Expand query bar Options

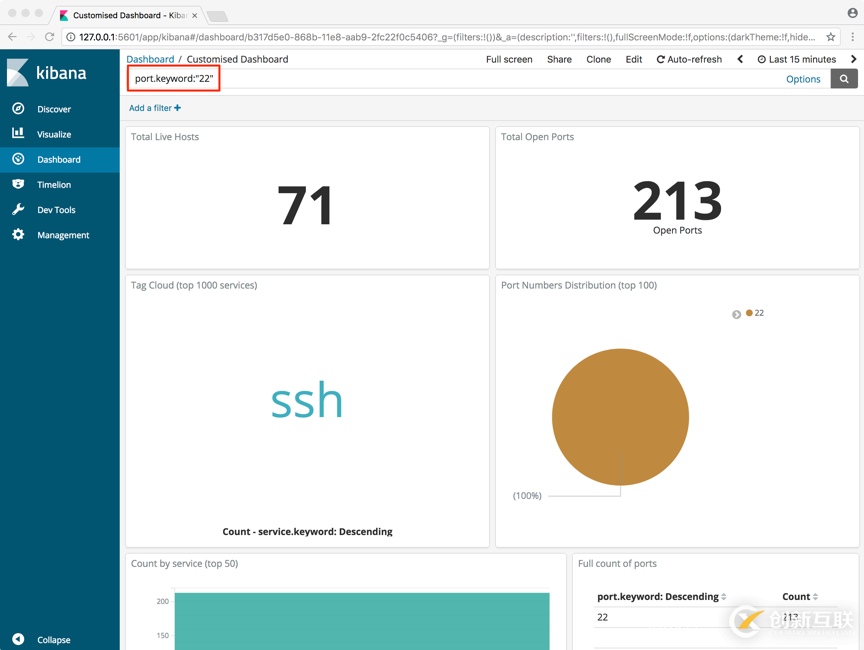point(802,79)
